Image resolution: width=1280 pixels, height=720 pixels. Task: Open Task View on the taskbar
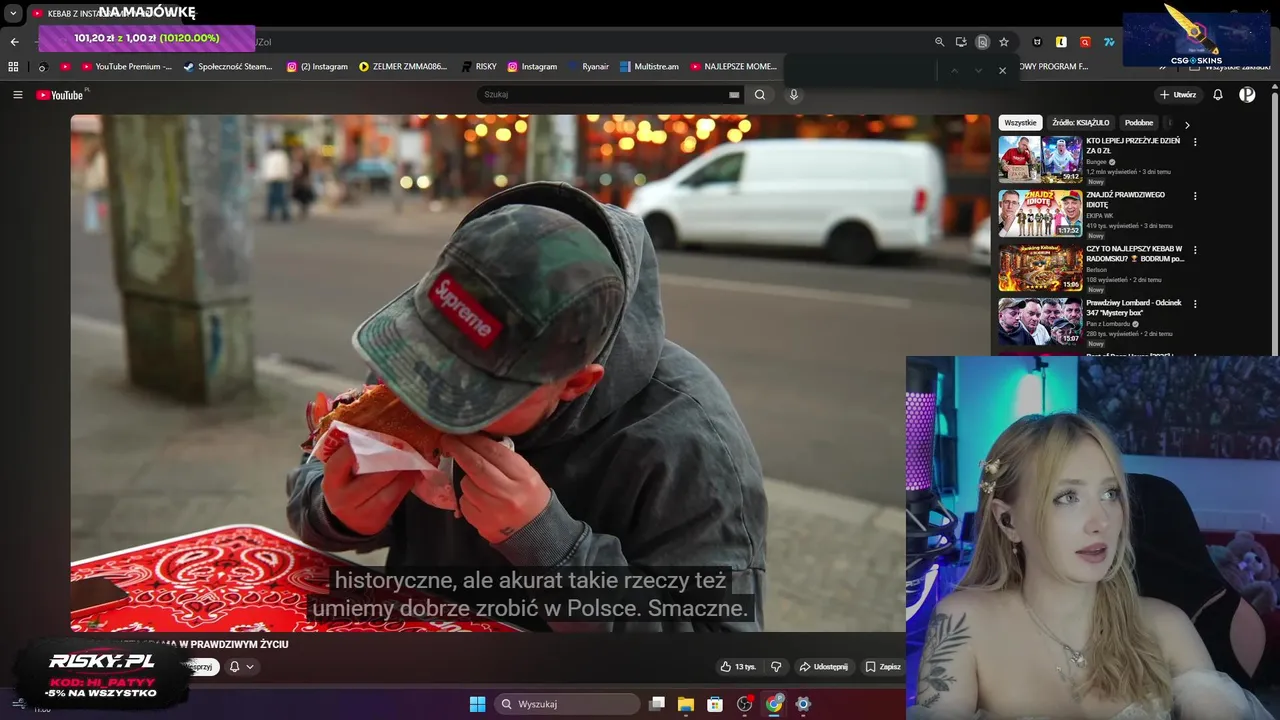point(657,704)
